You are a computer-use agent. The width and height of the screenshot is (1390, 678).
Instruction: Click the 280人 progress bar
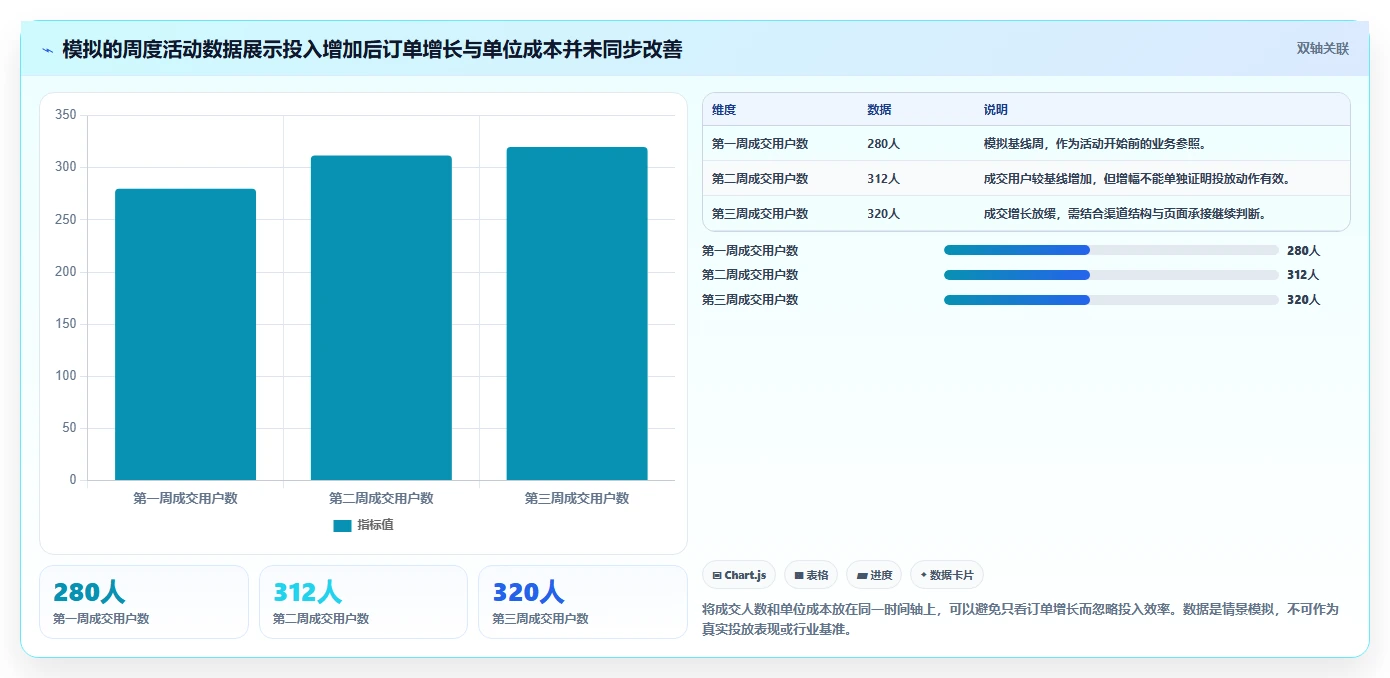1111,251
